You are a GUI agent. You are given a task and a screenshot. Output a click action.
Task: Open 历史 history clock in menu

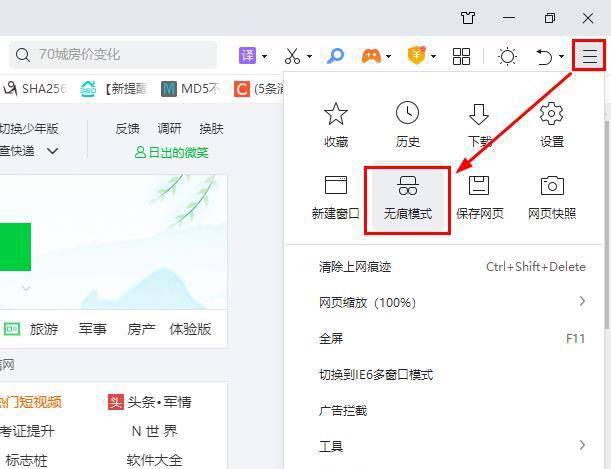coord(408,125)
